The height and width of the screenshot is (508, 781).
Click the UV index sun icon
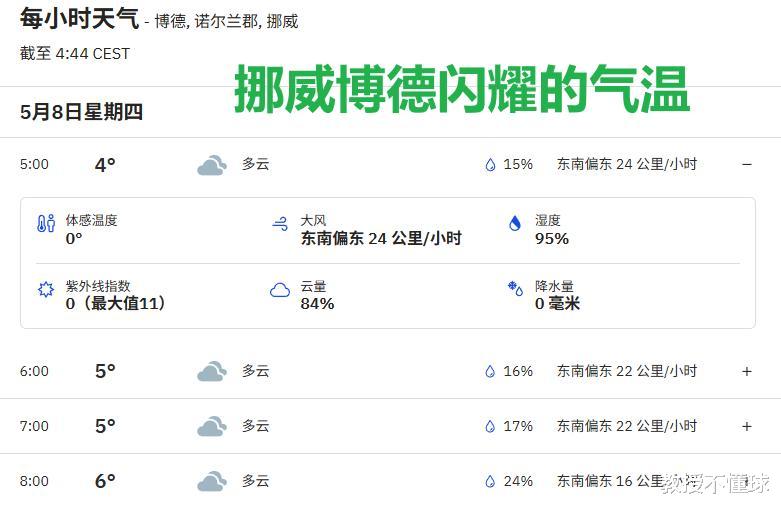(46, 290)
